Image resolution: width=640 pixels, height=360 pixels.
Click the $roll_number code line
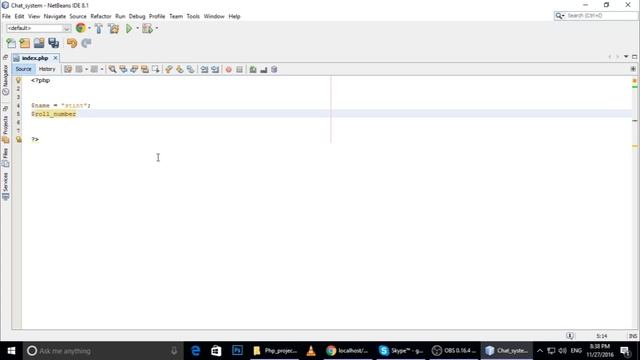[53, 114]
